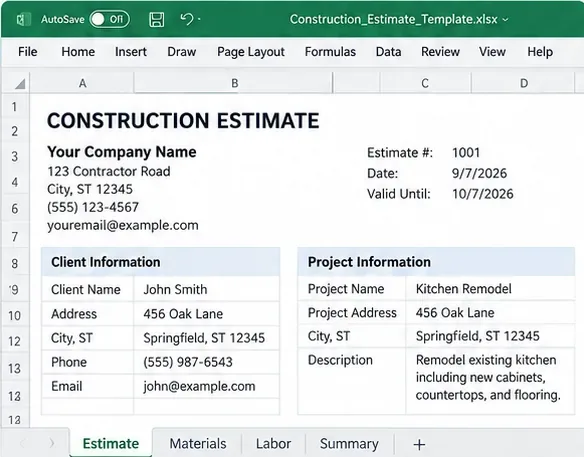This screenshot has height=457, width=584.
Task: Click the Select All corner triangle
Action: [x=20, y=84]
